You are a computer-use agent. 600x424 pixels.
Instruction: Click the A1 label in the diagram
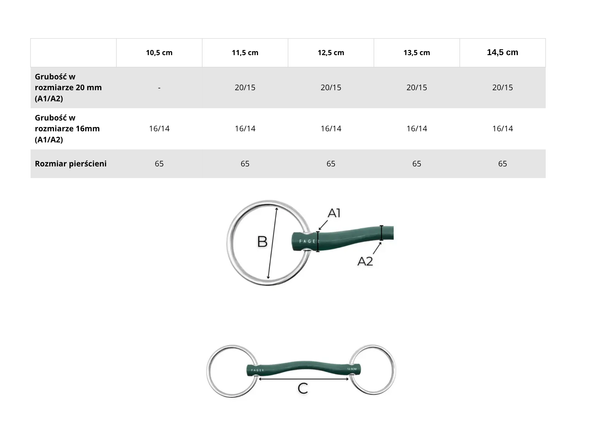point(335,213)
